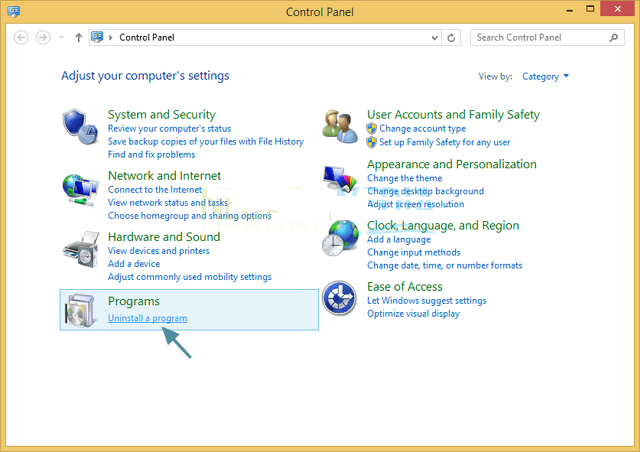Click the title bar Control Panel system icon

(x=13, y=11)
